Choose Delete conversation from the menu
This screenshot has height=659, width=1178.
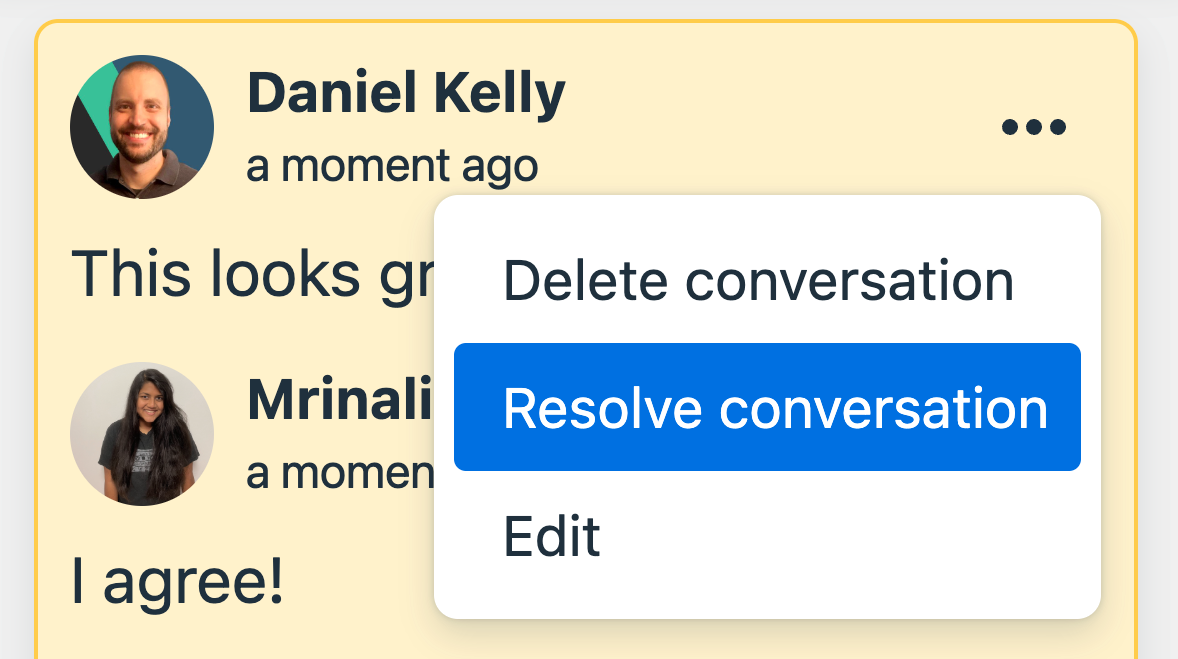point(758,281)
